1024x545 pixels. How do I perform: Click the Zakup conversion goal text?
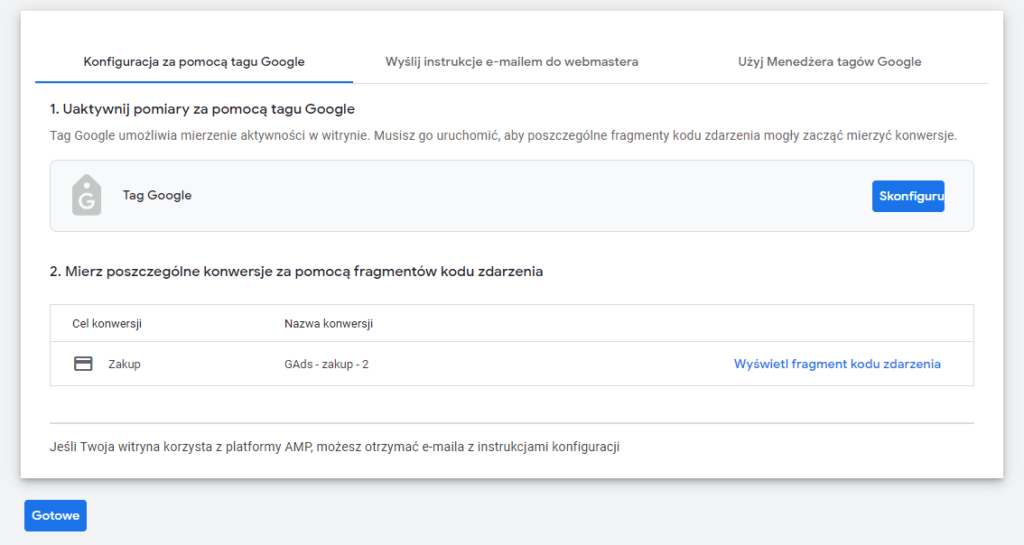click(124, 364)
